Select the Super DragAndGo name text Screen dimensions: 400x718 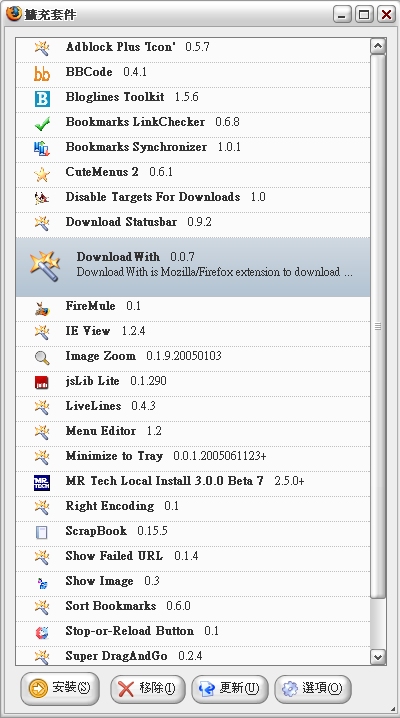(116, 656)
